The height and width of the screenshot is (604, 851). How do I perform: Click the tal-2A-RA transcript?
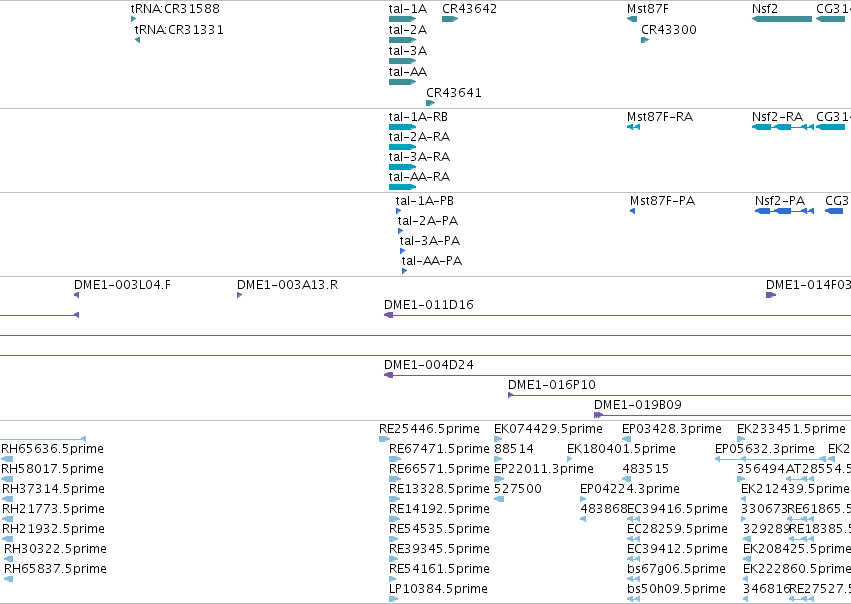[402, 147]
